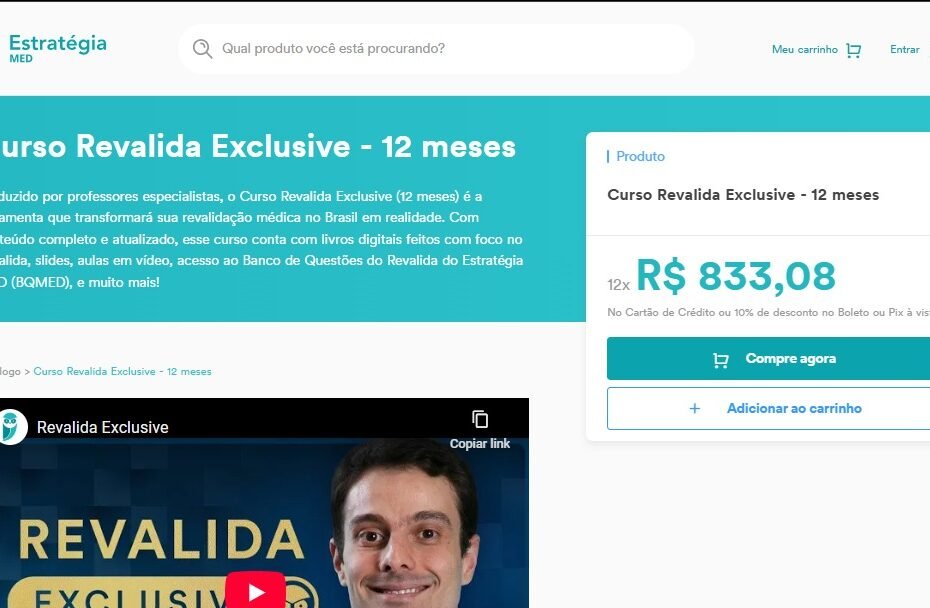Click the plus icon beside Adicionar ao carrinho
This screenshot has width=930, height=608.
[x=695, y=408]
